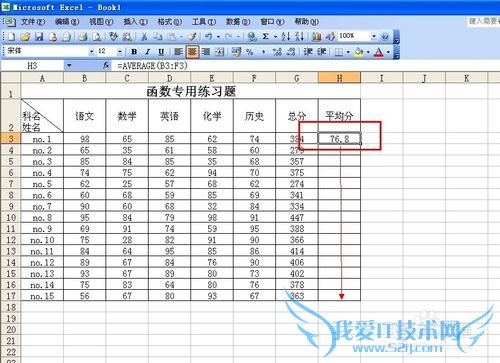Click the Save floppy disk icon

39,36
